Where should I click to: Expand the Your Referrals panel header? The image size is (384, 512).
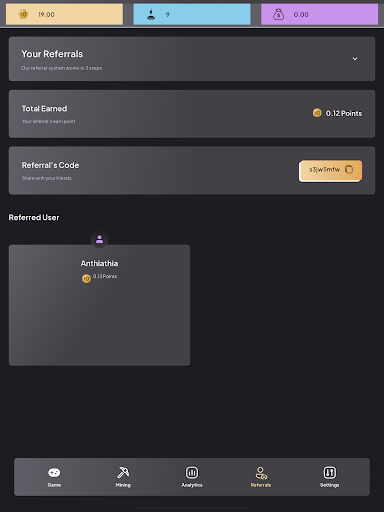pyautogui.click(x=192, y=59)
